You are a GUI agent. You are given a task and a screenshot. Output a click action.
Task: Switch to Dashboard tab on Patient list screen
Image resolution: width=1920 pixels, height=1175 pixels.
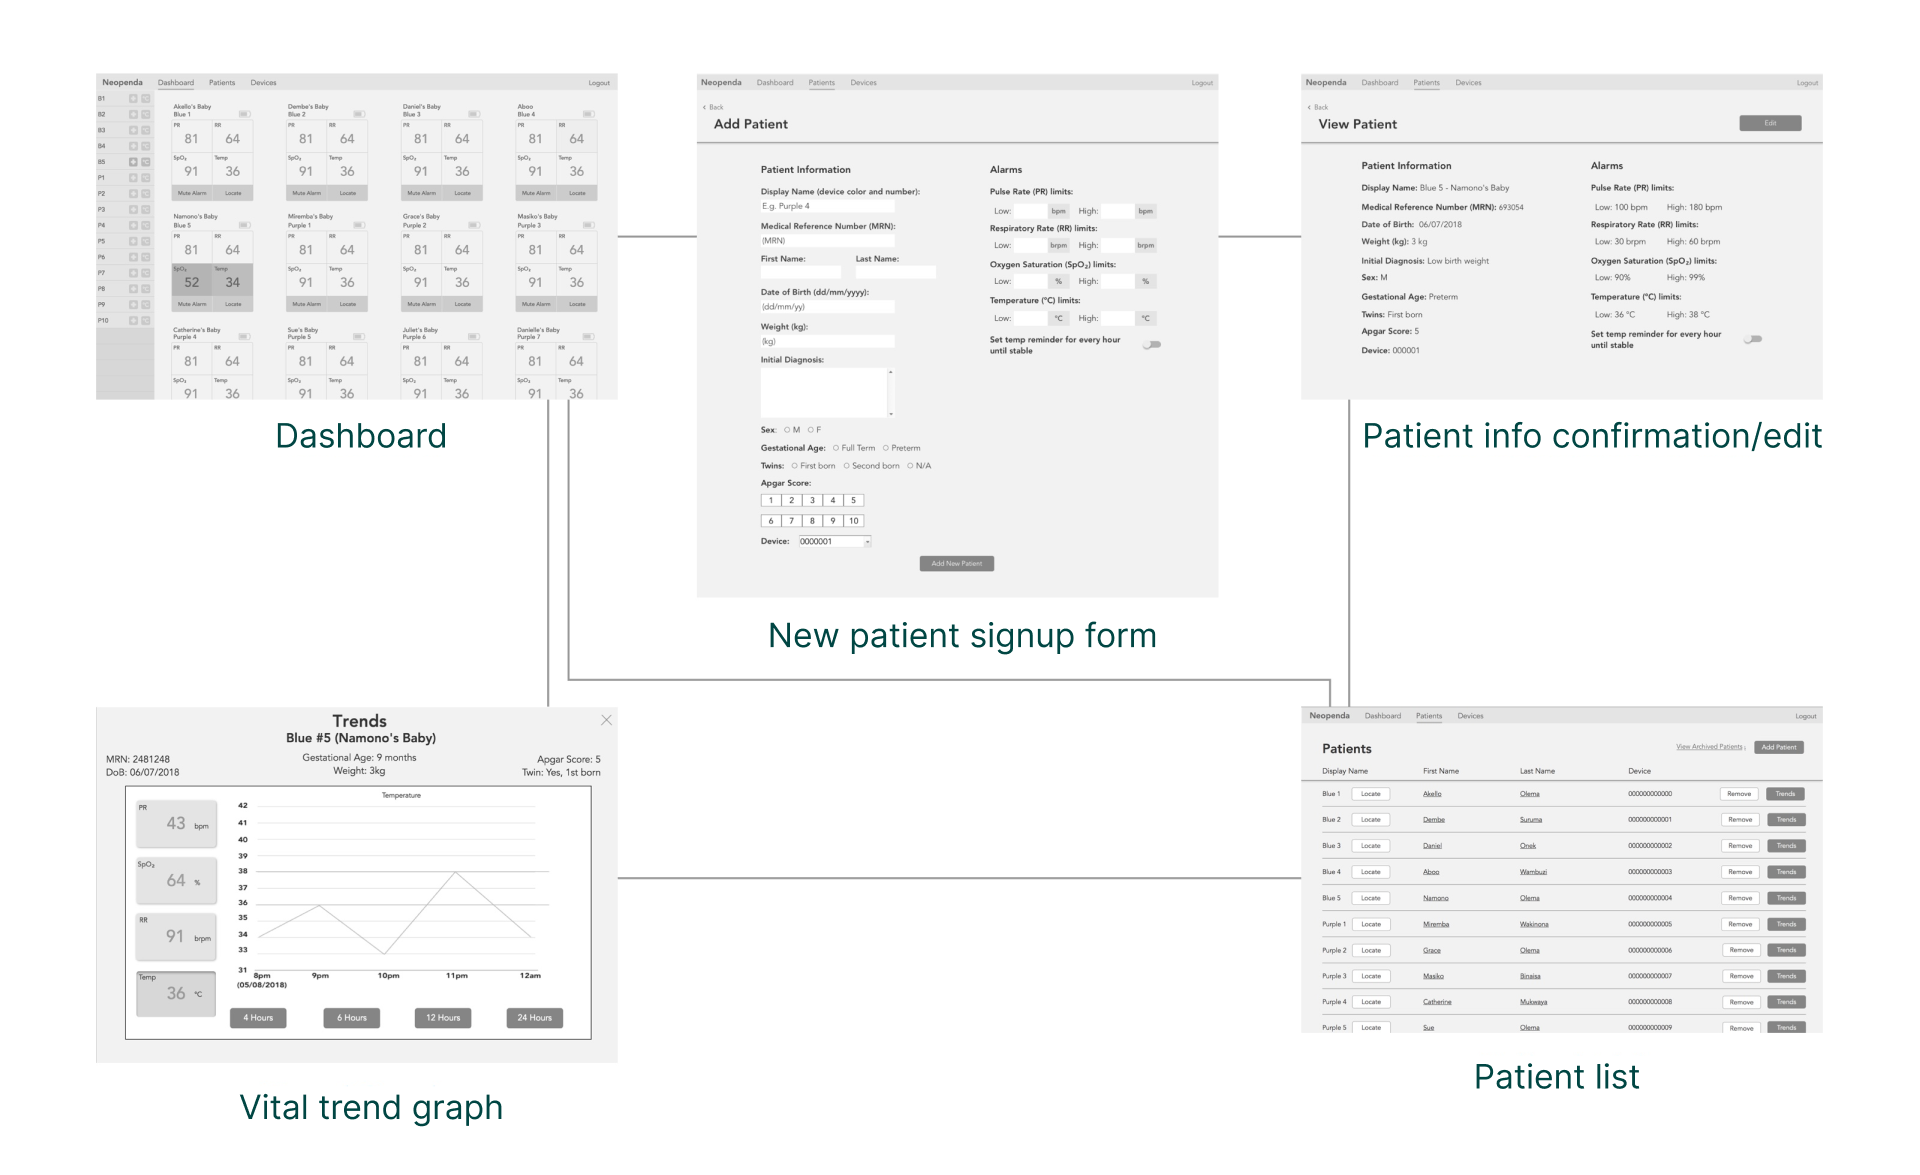click(1383, 716)
